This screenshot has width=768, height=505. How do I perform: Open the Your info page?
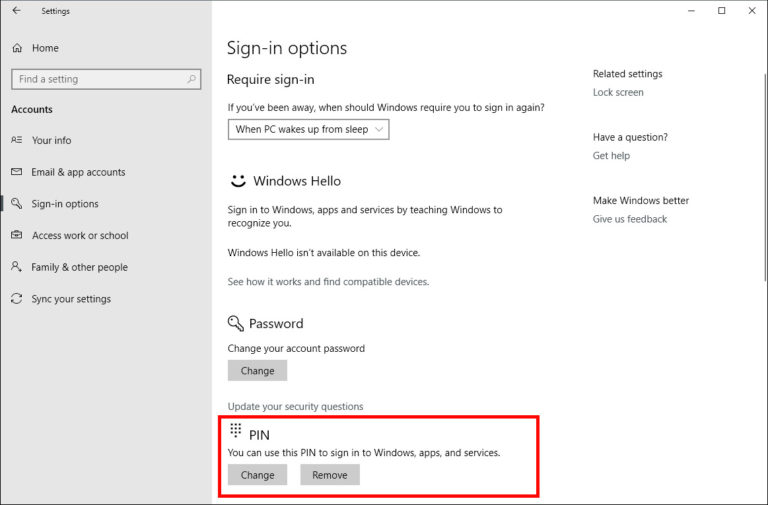51,140
